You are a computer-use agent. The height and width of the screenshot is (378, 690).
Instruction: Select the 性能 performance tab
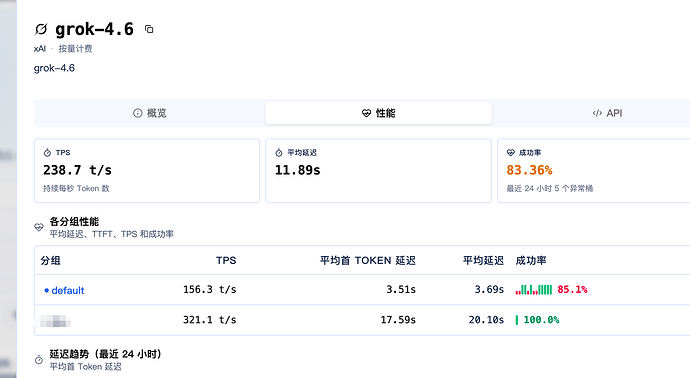pyautogui.click(x=378, y=113)
